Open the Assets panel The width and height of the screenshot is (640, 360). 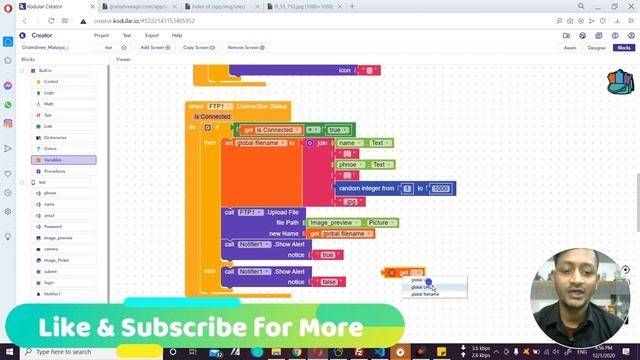pos(570,48)
